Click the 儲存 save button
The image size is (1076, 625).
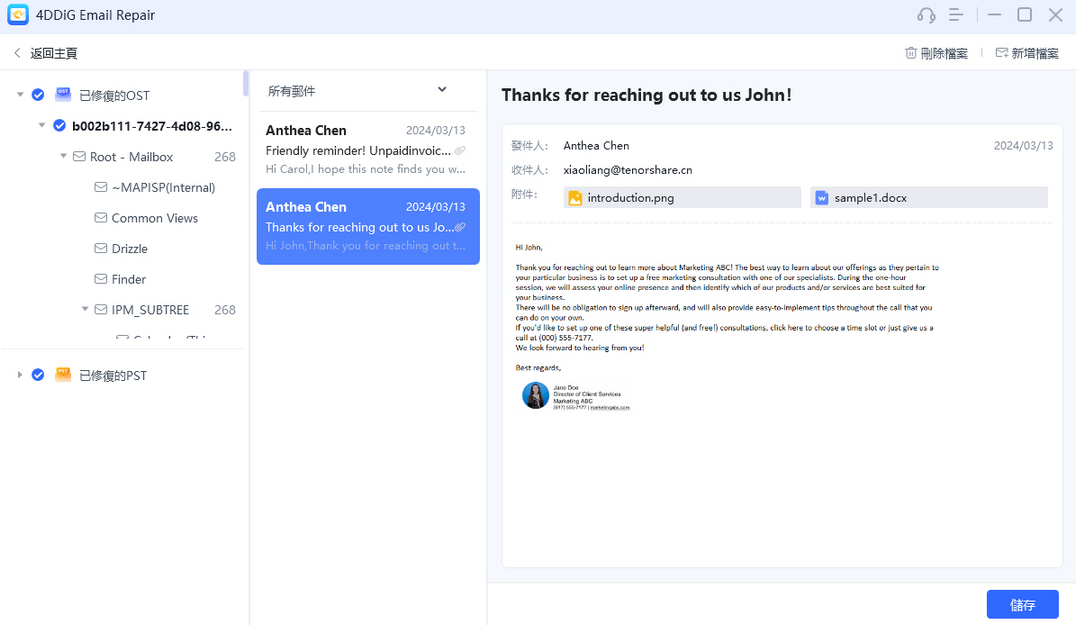(1022, 604)
